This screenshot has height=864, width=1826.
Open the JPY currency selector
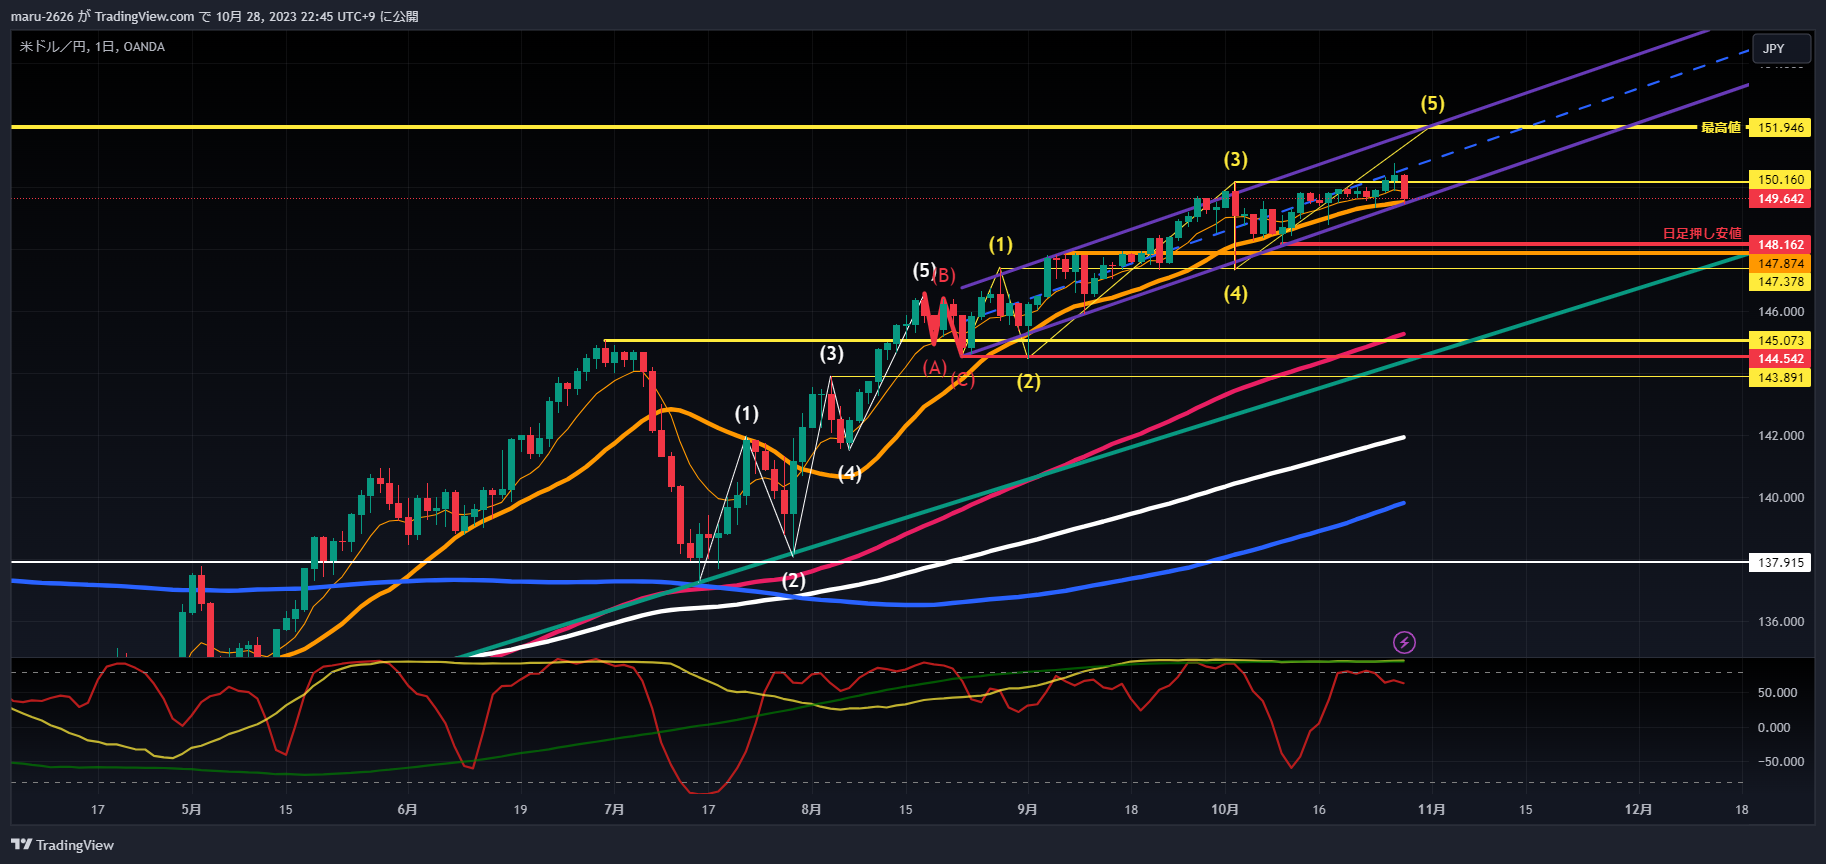(x=1781, y=48)
